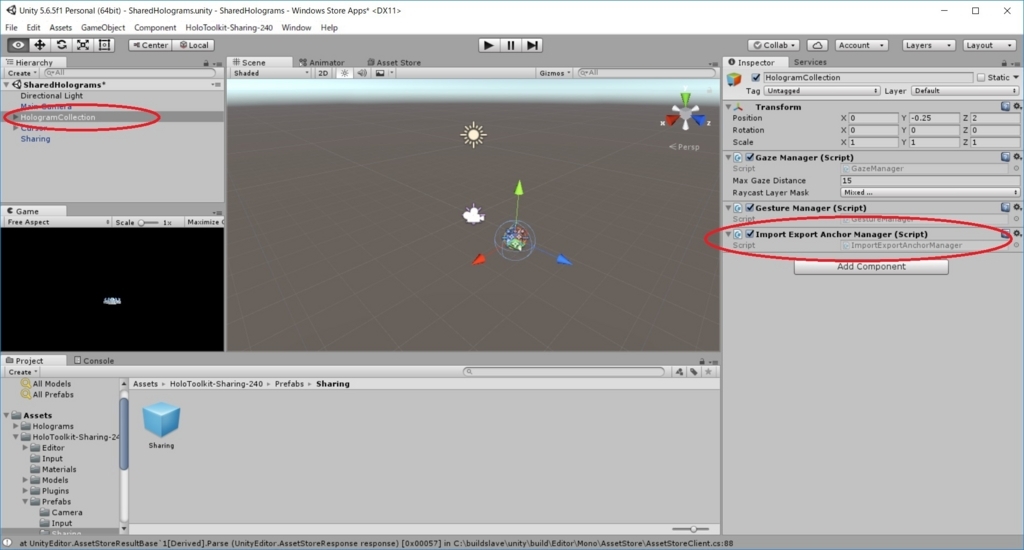Open the HoloToolkit-Sharing-240 menu
The width and height of the screenshot is (1024, 550).
tap(229, 27)
